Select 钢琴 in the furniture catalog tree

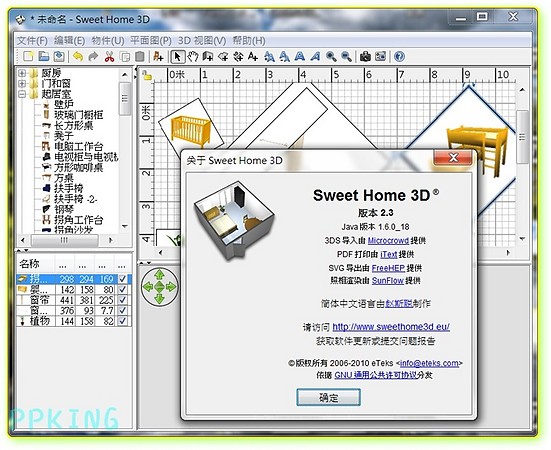pos(64,209)
